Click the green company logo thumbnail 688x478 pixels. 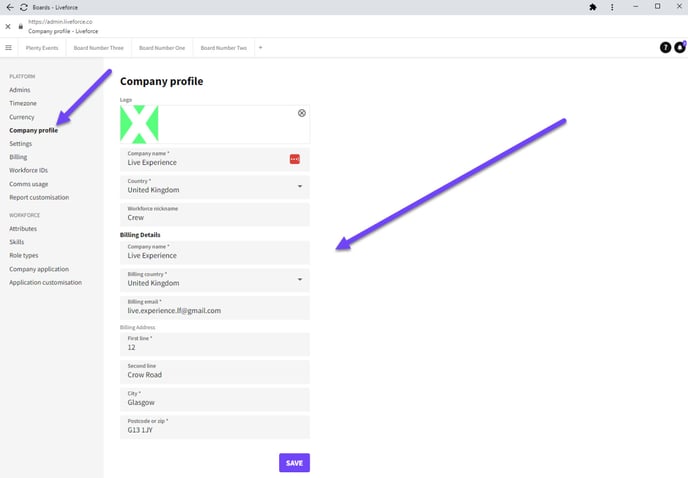pyautogui.click(x=139, y=124)
